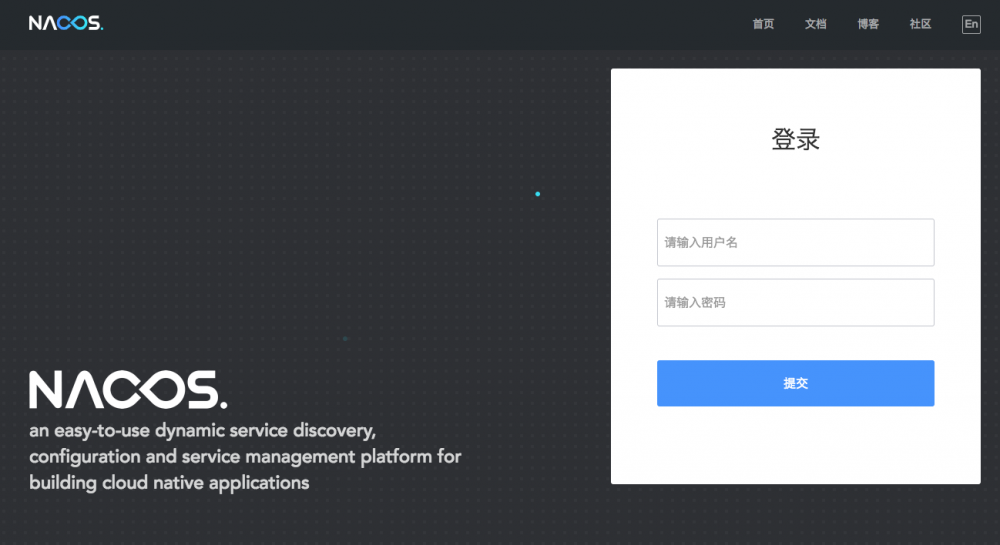Click the tagline line 'an easy-to-use dynamic service discovery,'

203,431
